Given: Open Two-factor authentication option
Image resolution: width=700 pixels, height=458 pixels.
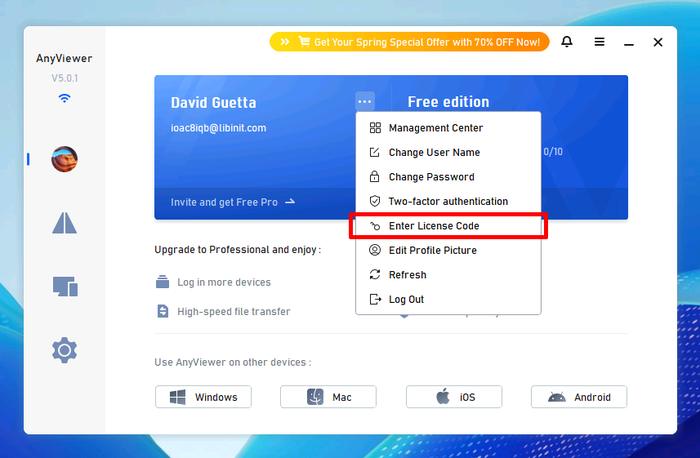Looking at the screenshot, I should click(x=448, y=201).
